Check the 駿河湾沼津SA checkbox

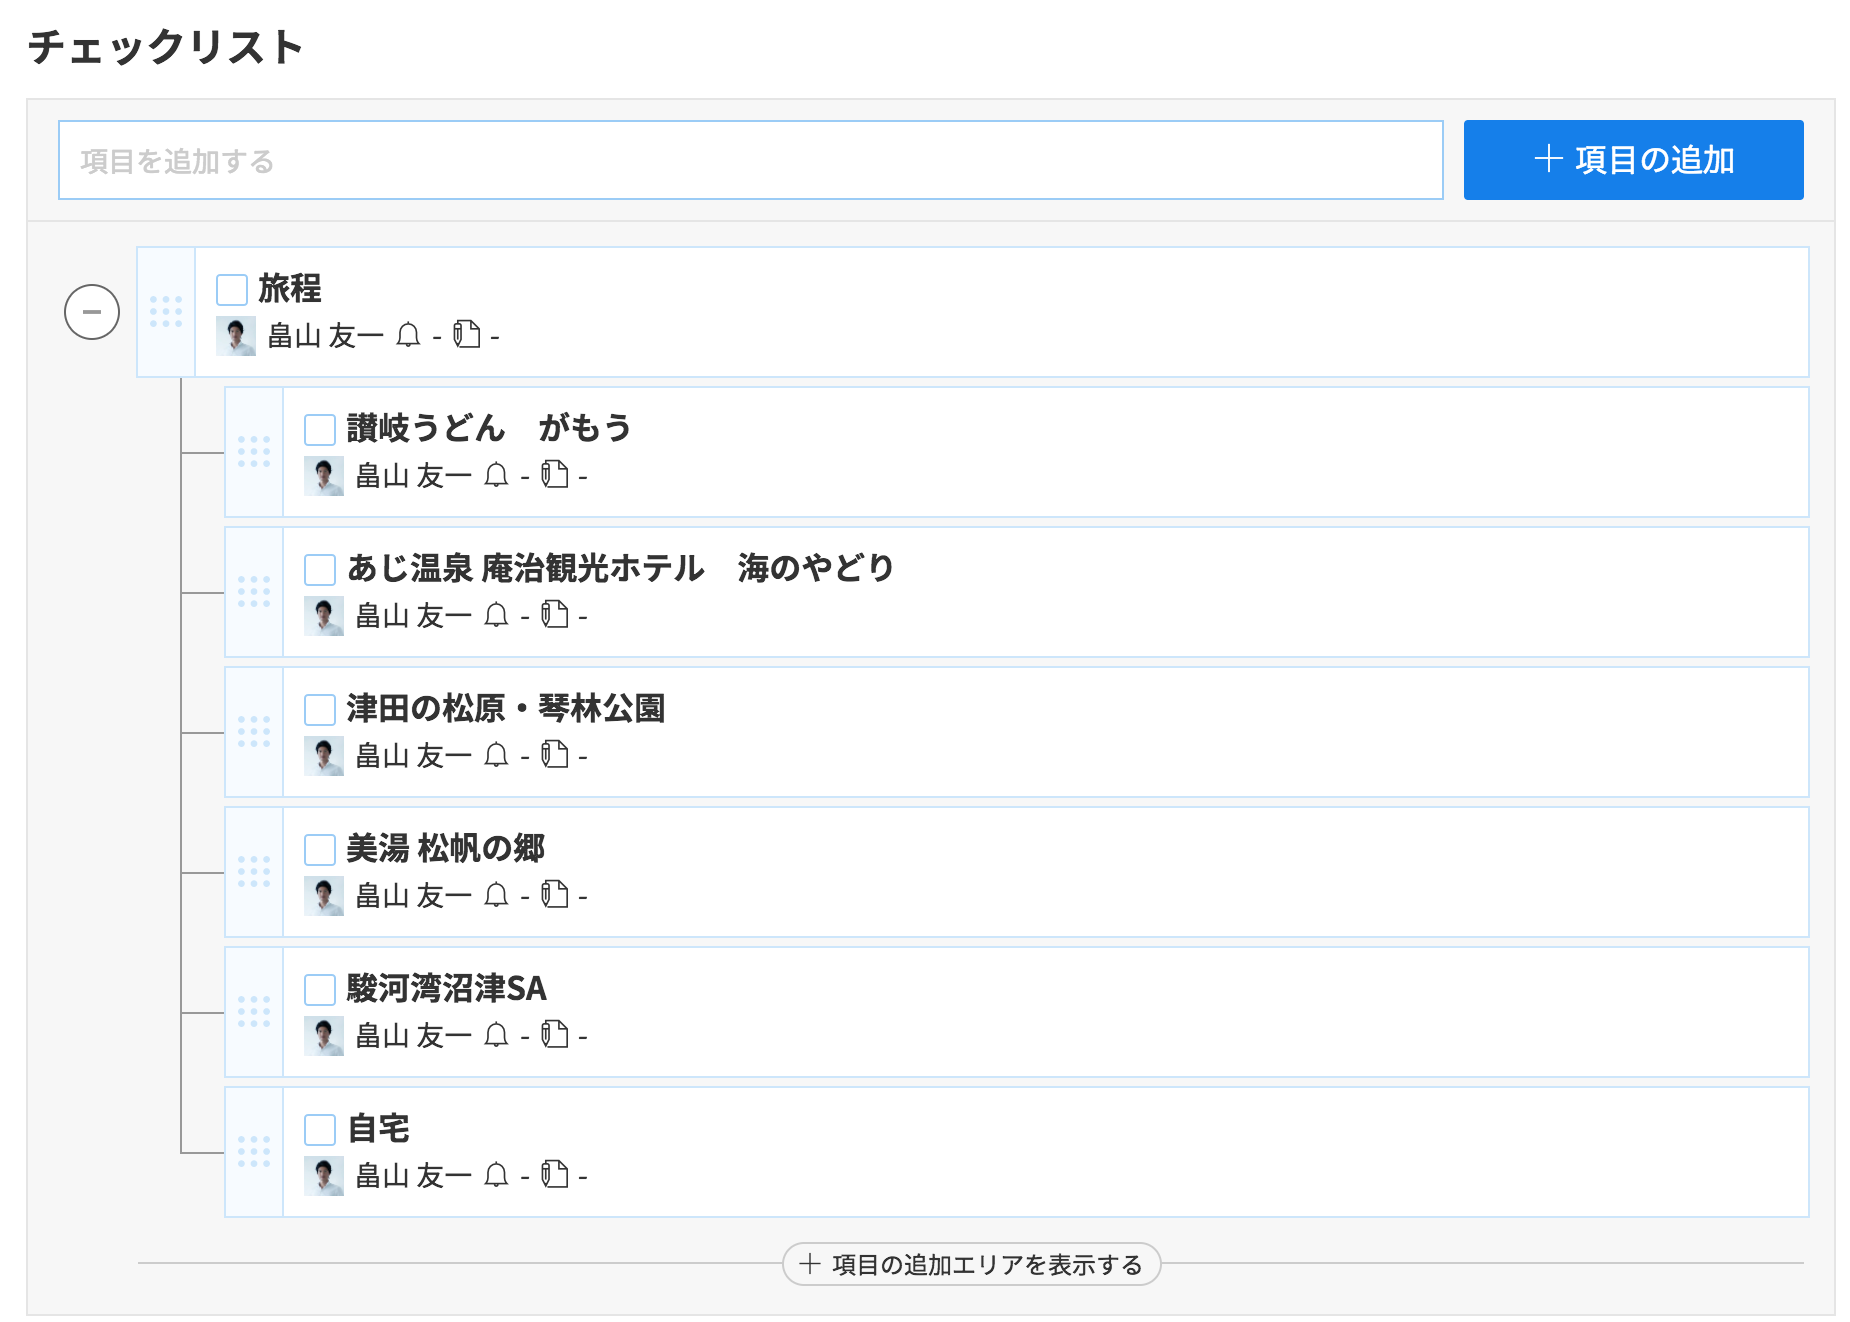pyautogui.click(x=320, y=989)
